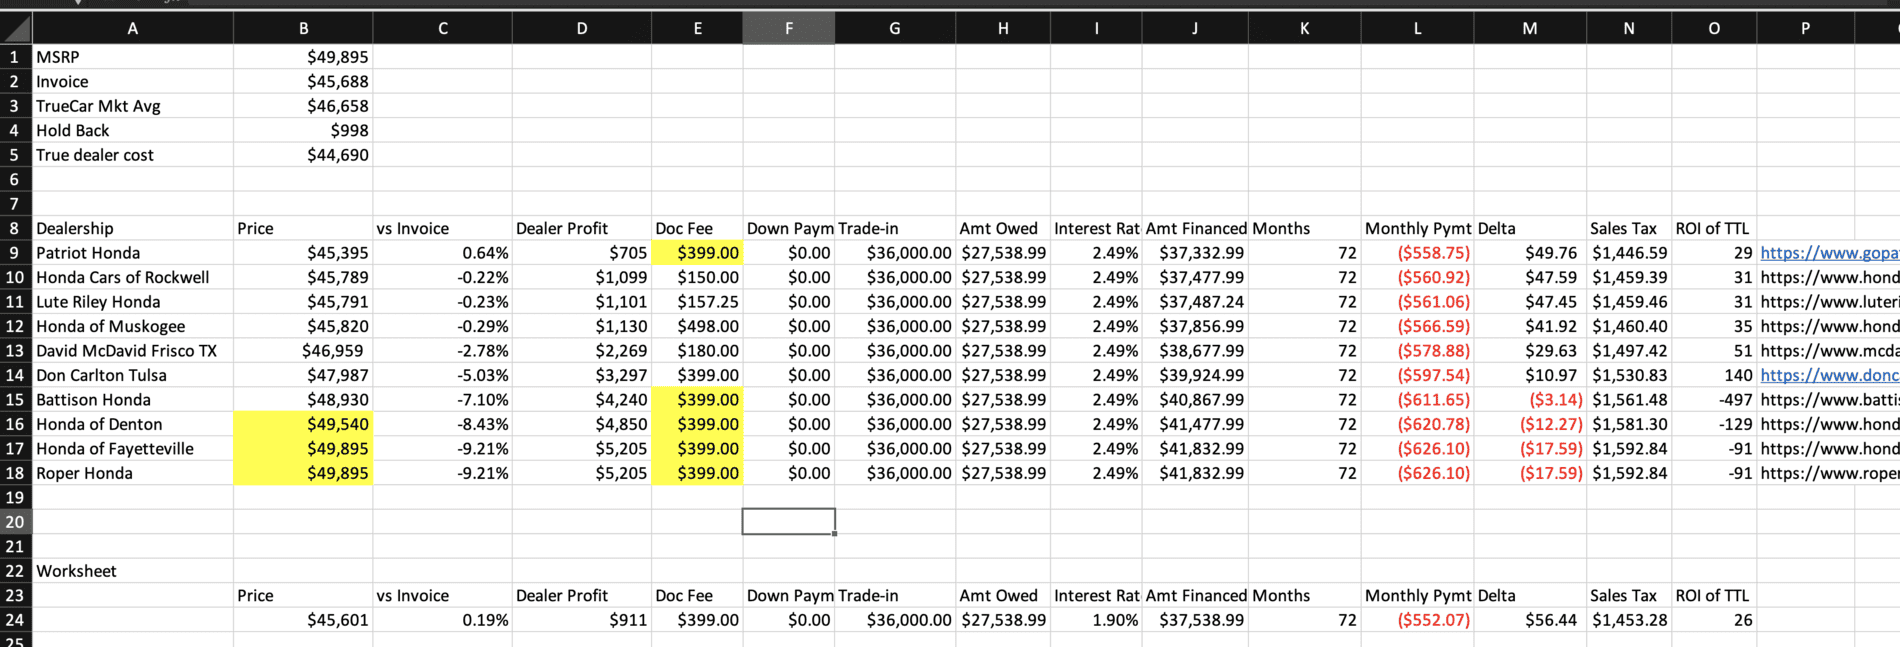This screenshot has height=647, width=1900.
Task: Select Battison Honda ROI value -497
Action: point(1714,400)
